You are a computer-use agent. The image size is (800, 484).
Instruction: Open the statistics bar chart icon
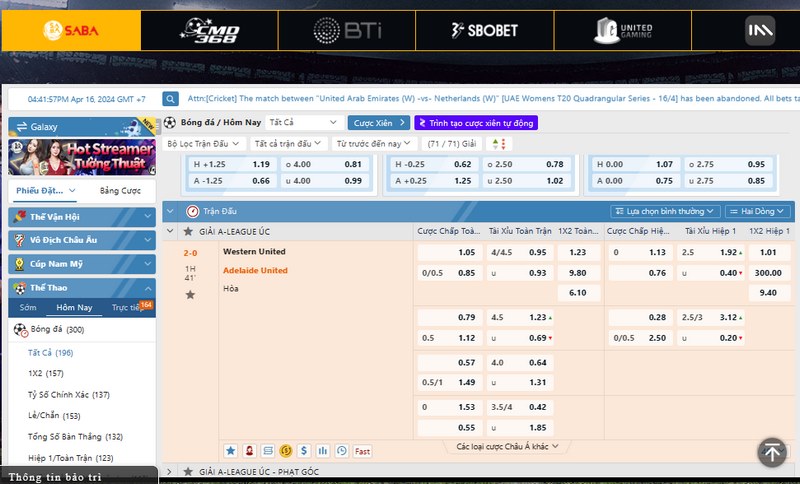click(323, 451)
